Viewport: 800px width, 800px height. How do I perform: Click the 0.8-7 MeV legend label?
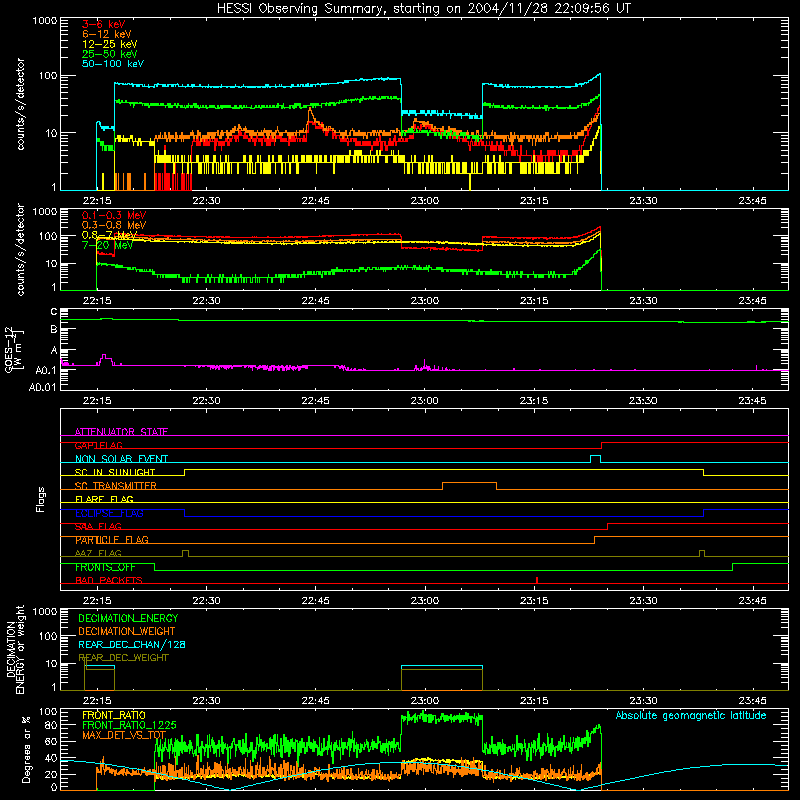[x=110, y=235]
